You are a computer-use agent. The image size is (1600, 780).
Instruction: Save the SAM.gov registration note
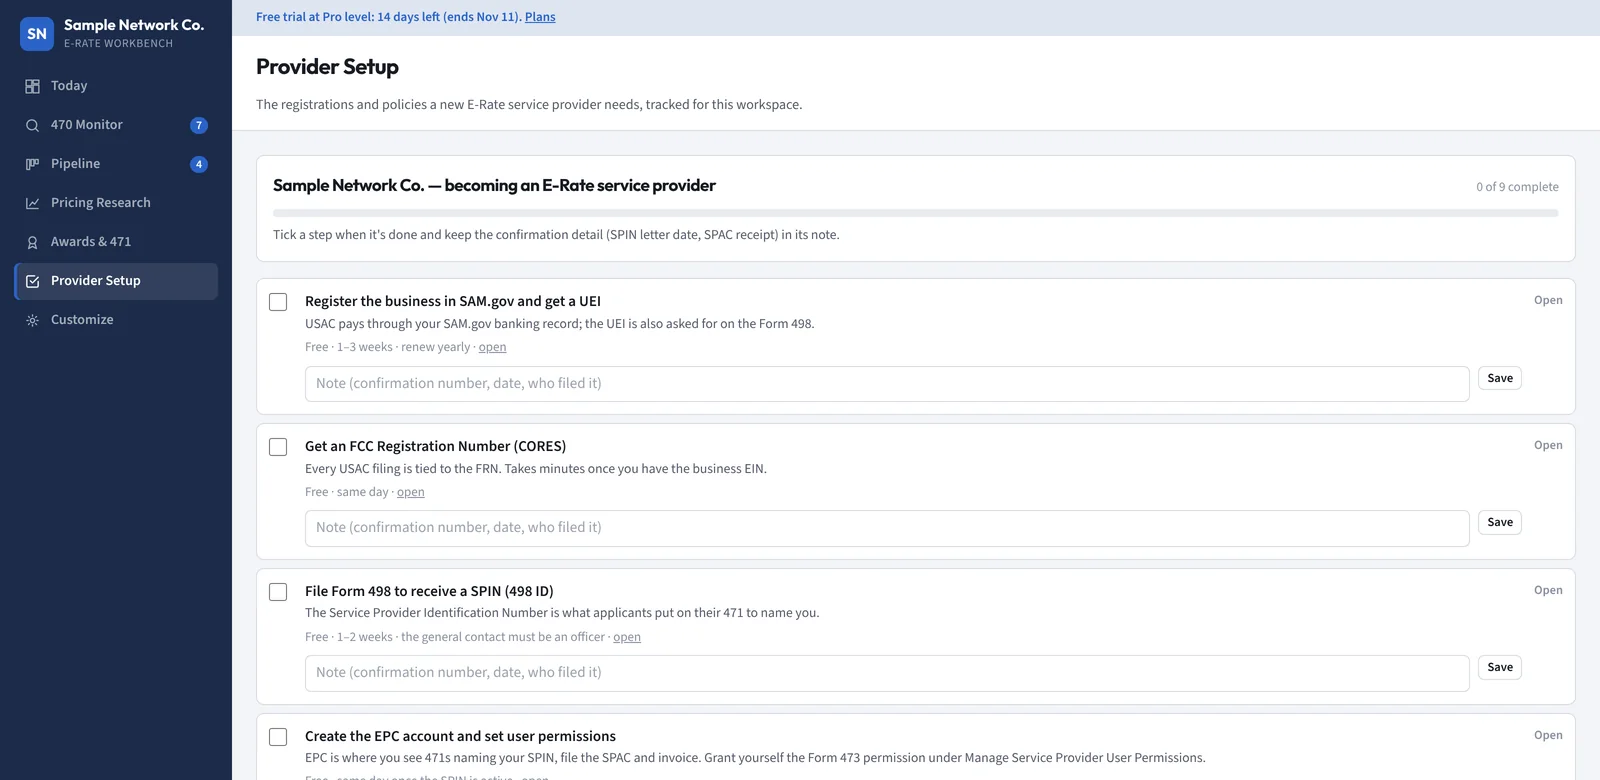(1500, 378)
